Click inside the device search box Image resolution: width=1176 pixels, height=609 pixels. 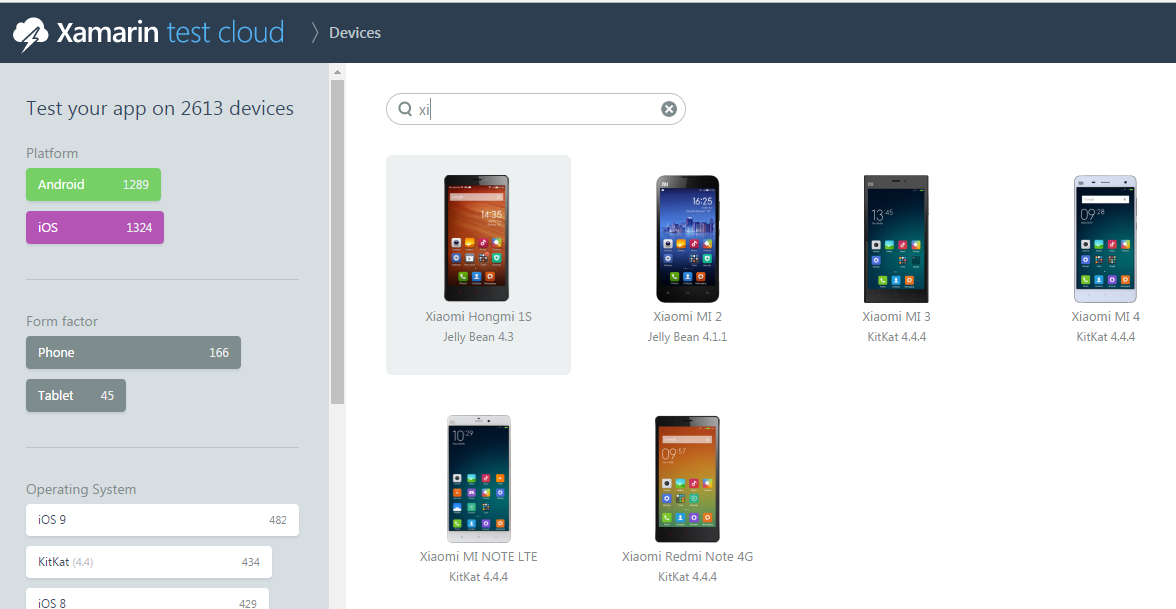[540, 109]
